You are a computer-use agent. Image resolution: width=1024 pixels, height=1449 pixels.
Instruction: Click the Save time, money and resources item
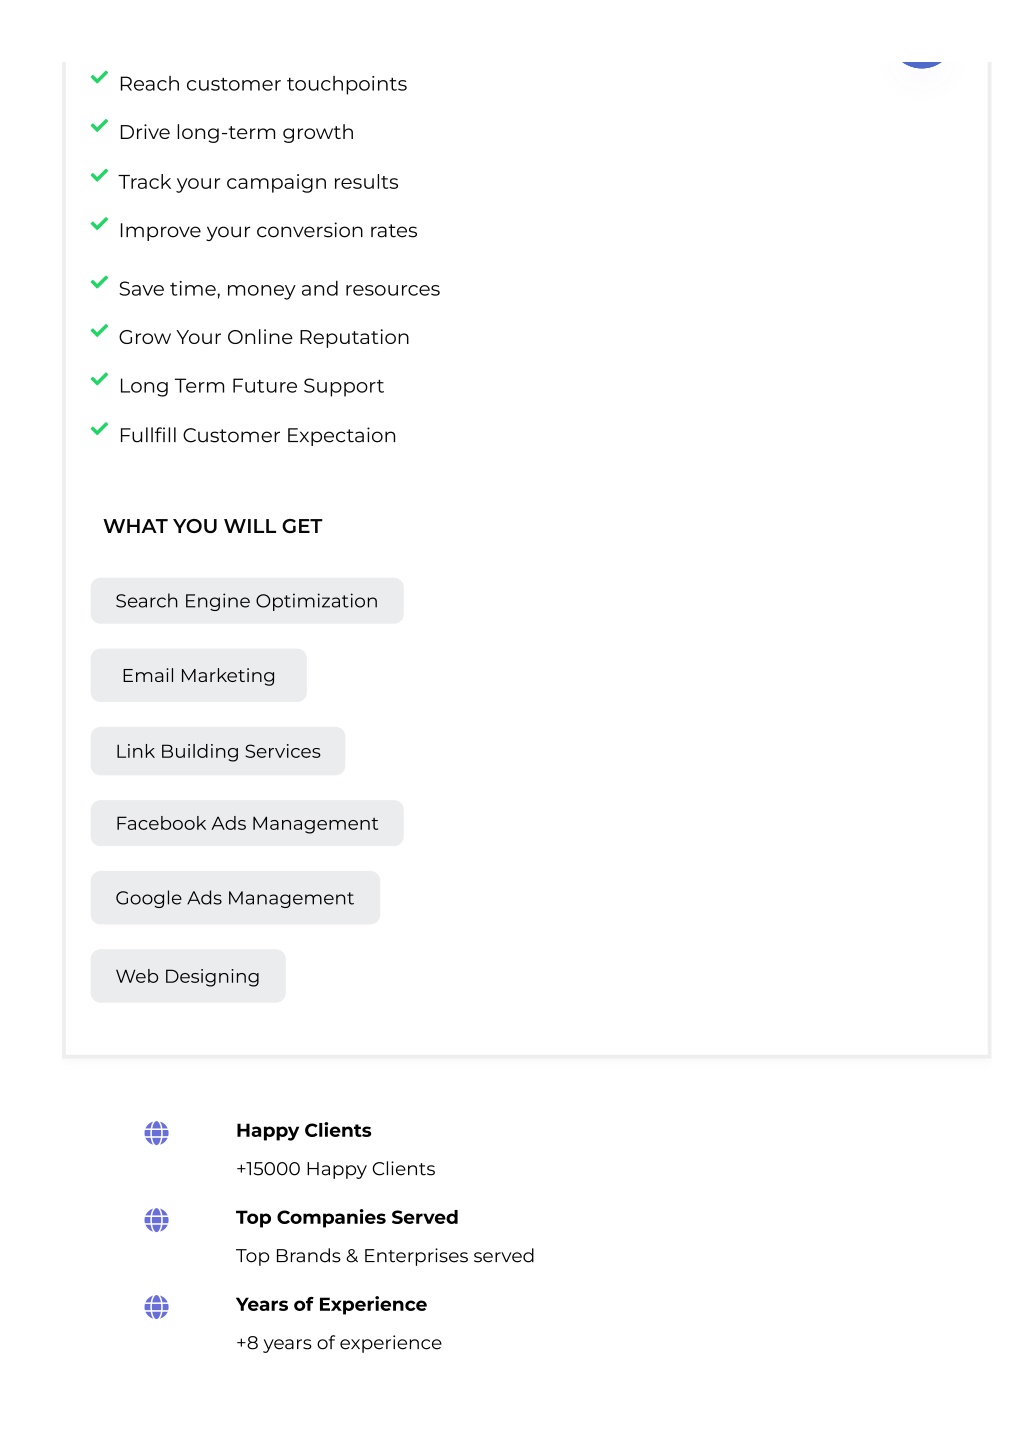coord(279,289)
